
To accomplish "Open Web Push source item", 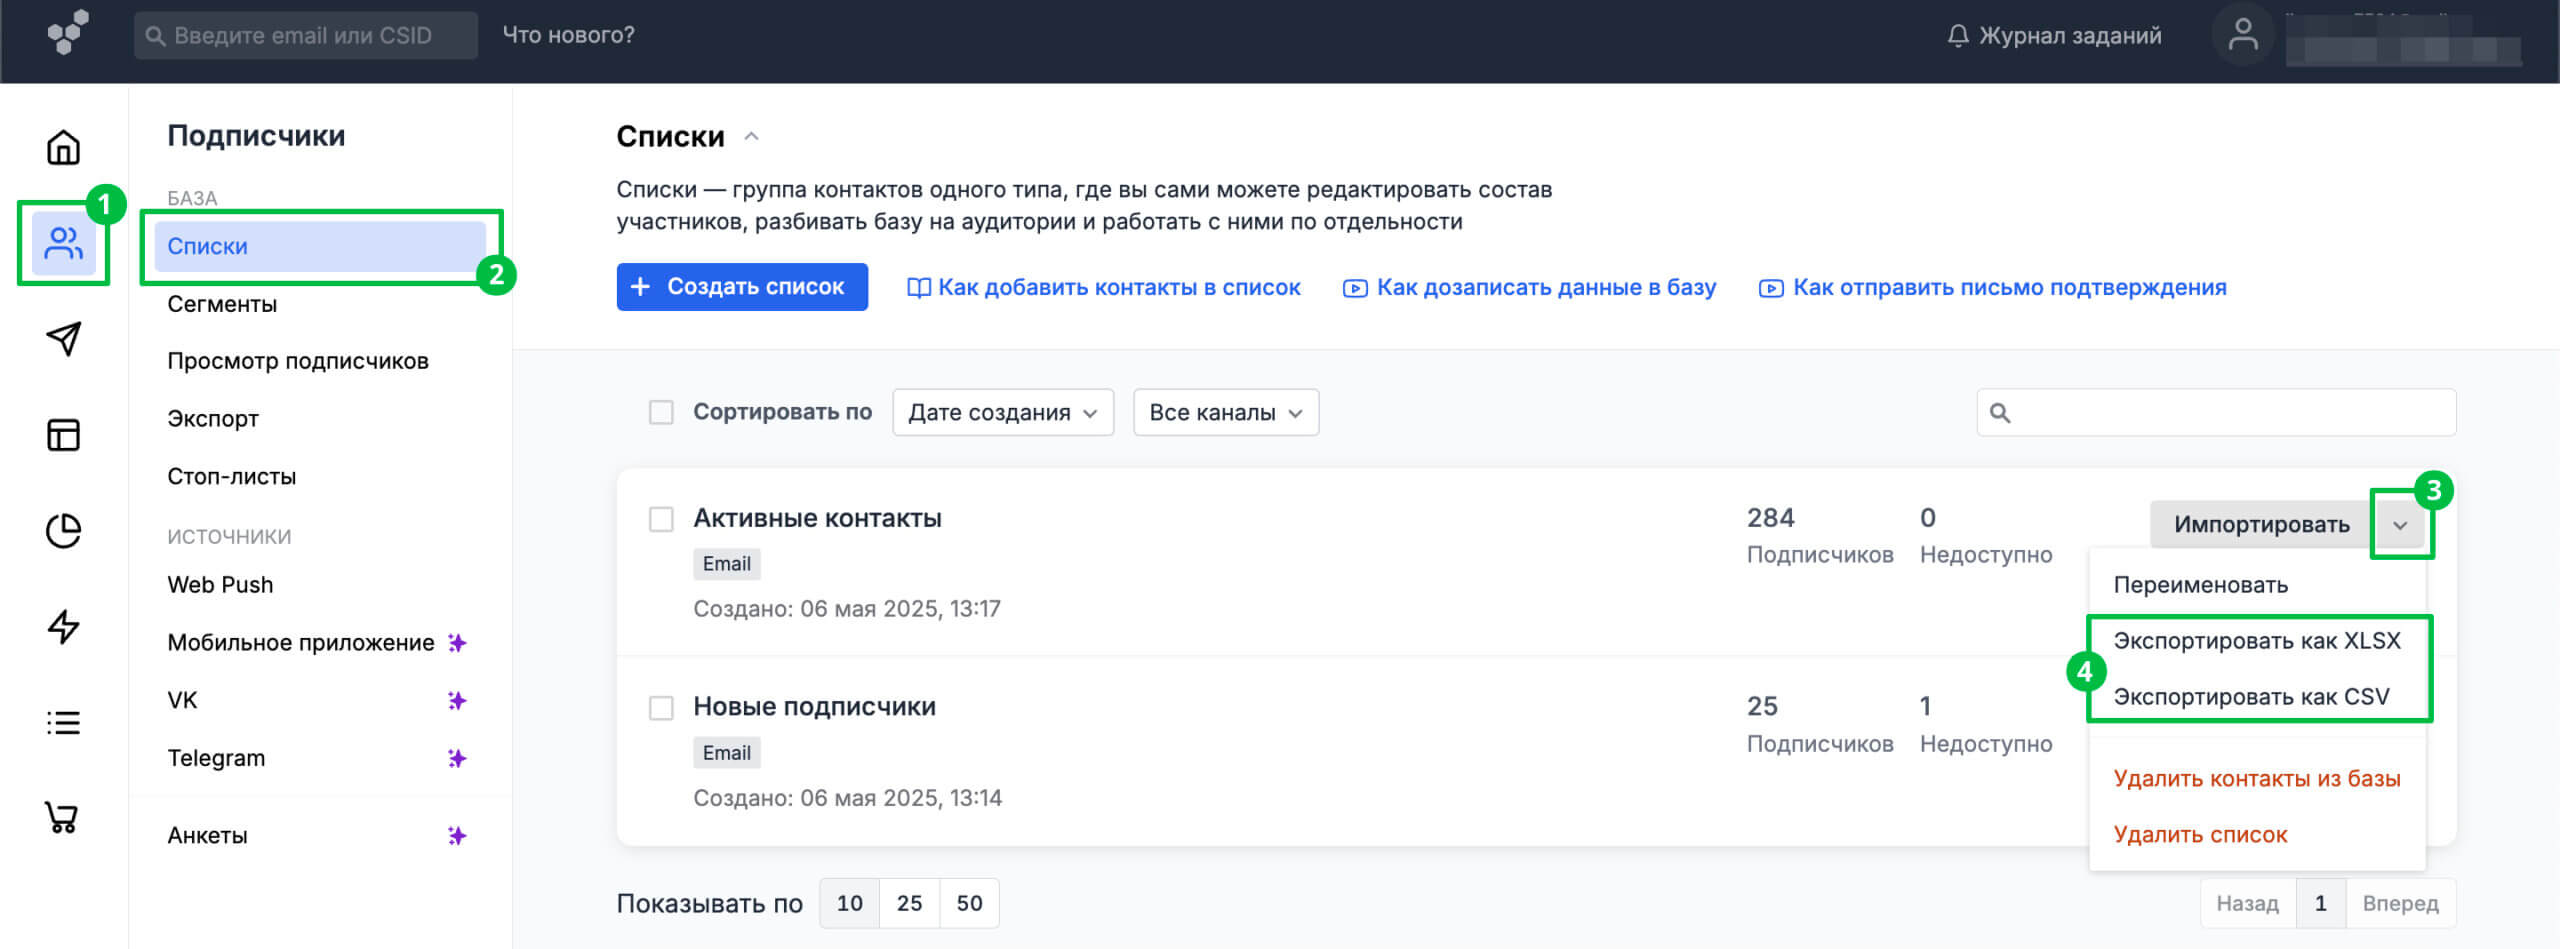I will pyautogui.click(x=220, y=585).
